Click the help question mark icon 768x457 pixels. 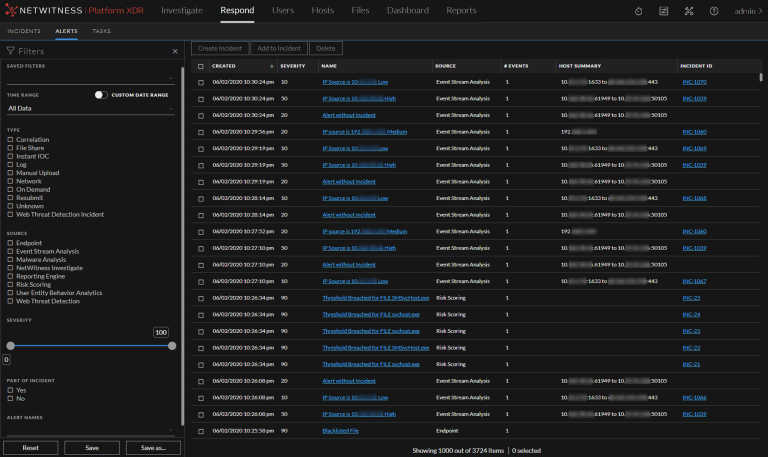714,11
